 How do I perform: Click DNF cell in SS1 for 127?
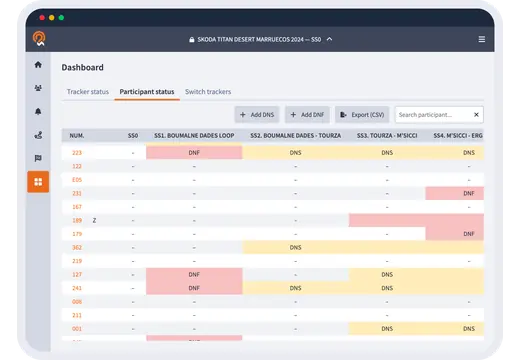point(194,275)
